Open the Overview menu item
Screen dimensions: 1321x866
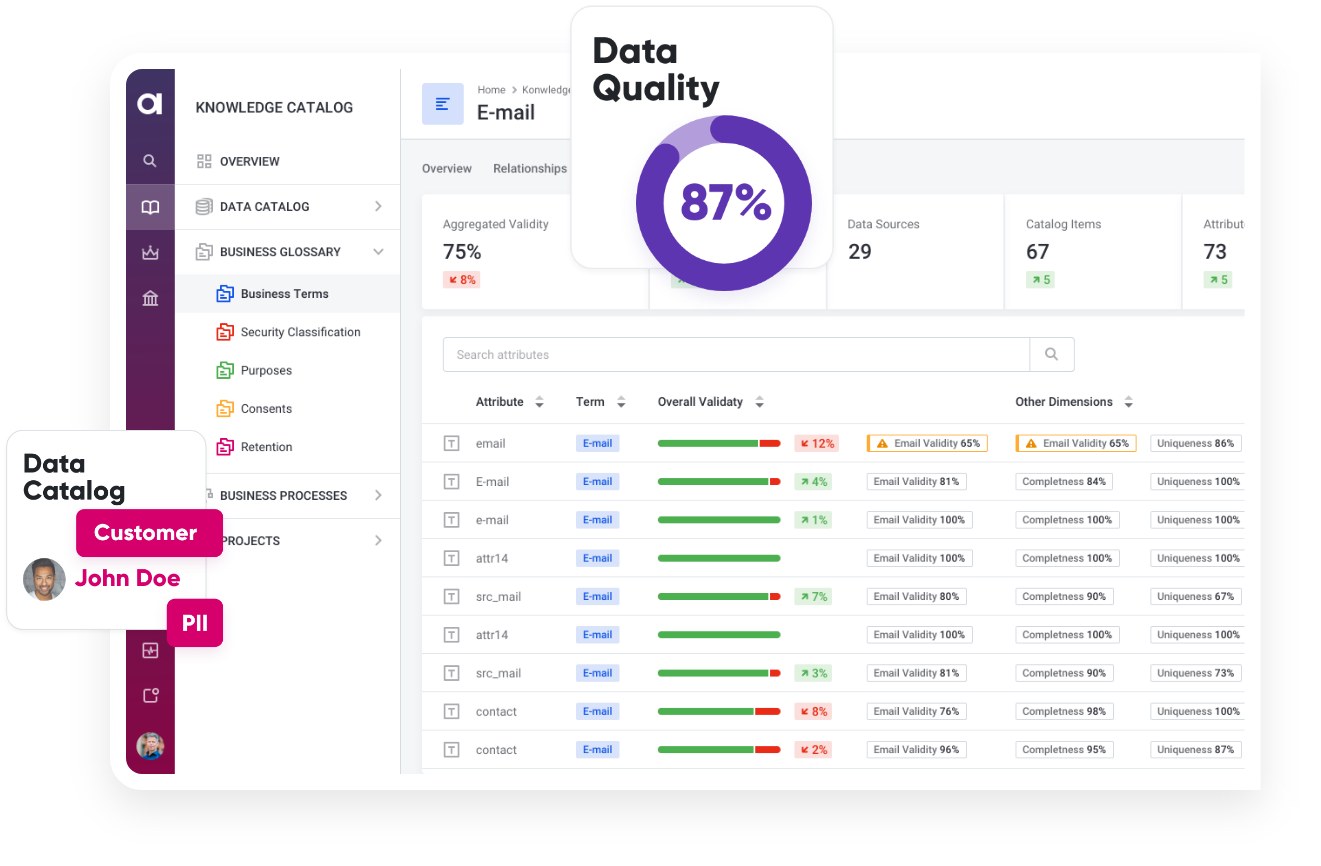(x=288, y=161)
